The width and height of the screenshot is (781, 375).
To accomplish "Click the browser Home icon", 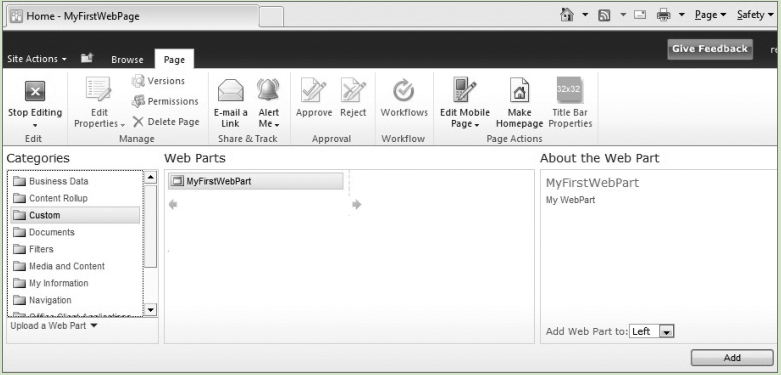I will pyautogui.click(x=567, y=15).
